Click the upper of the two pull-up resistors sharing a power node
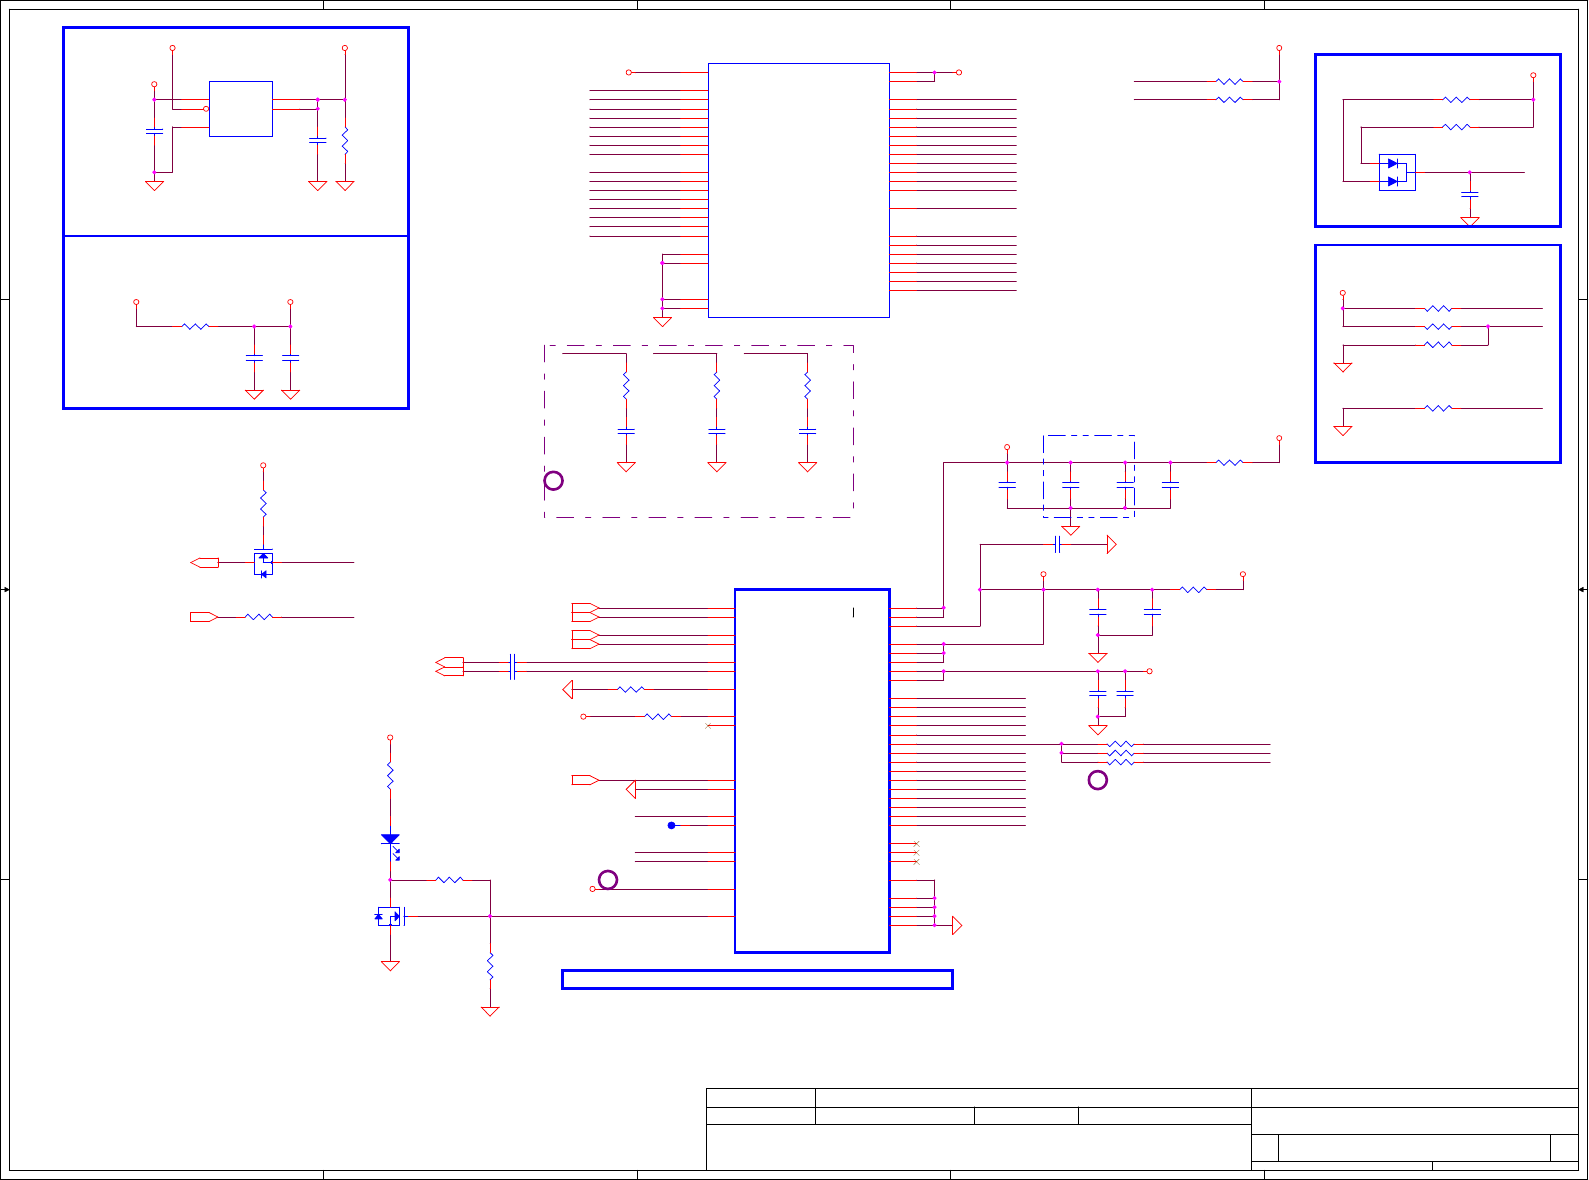 1230,81
